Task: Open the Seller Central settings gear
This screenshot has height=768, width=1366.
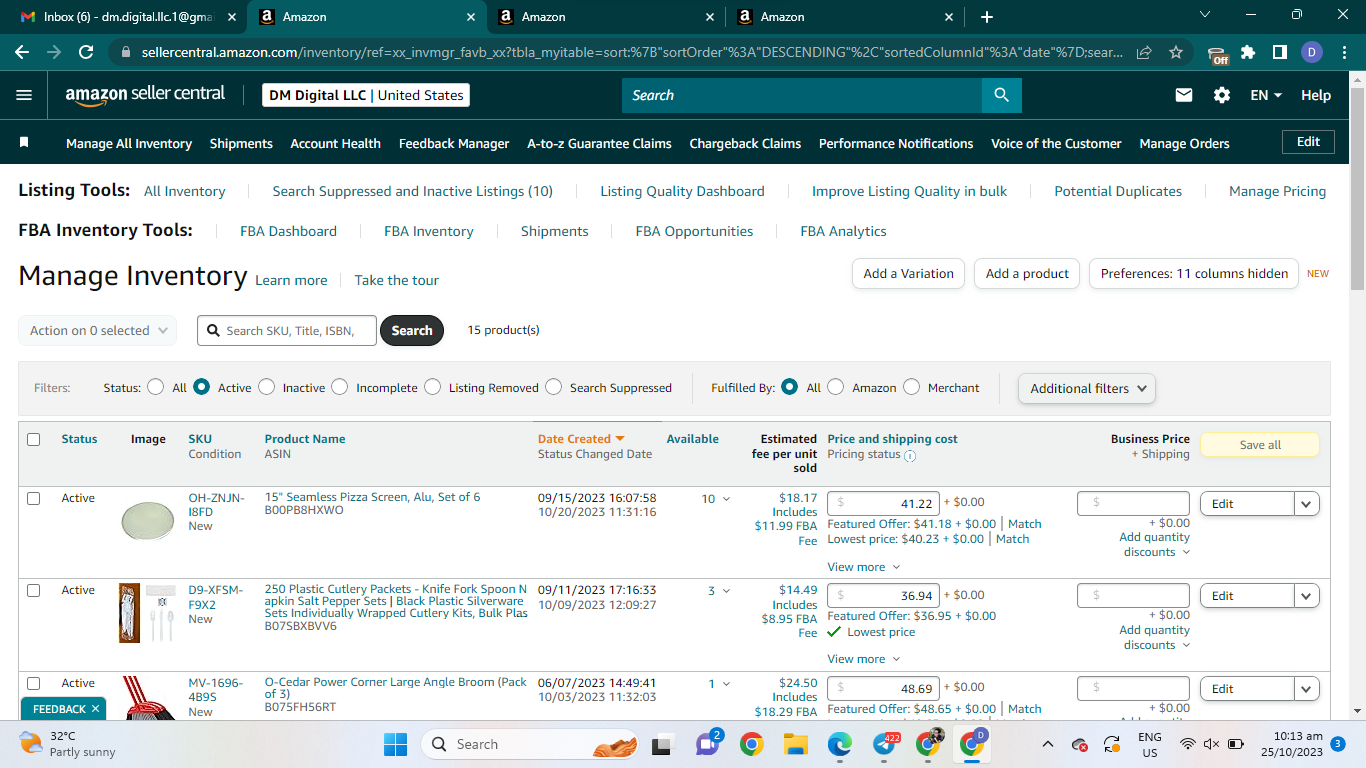Action: pyautogui.click(x=1222, y=95)
